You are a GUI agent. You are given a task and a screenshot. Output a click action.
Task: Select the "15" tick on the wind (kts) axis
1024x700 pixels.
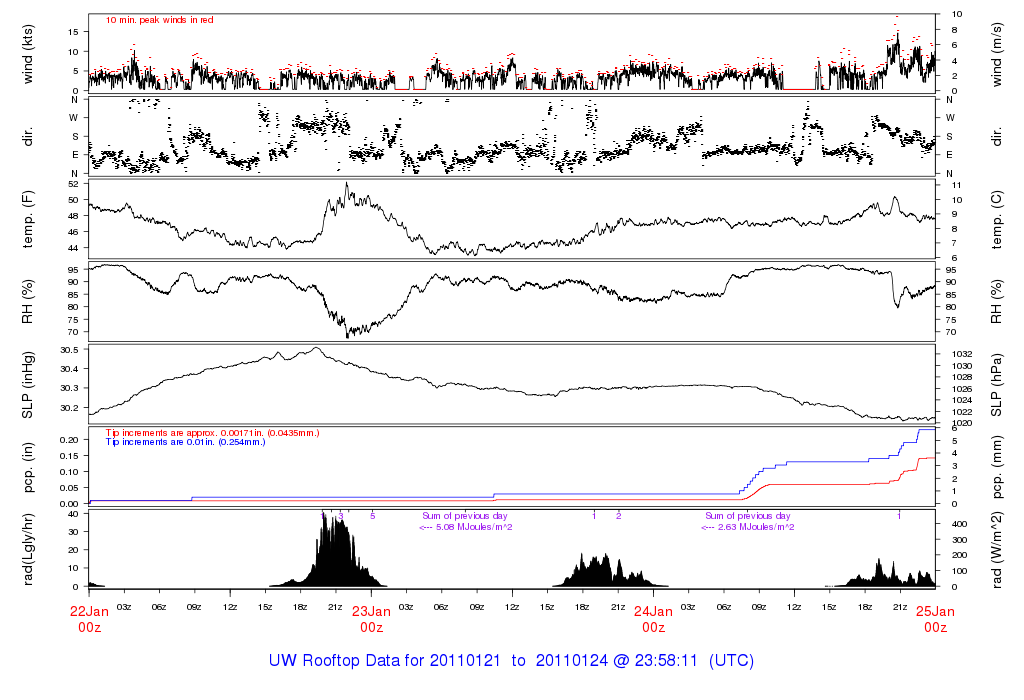coord(73,32)
